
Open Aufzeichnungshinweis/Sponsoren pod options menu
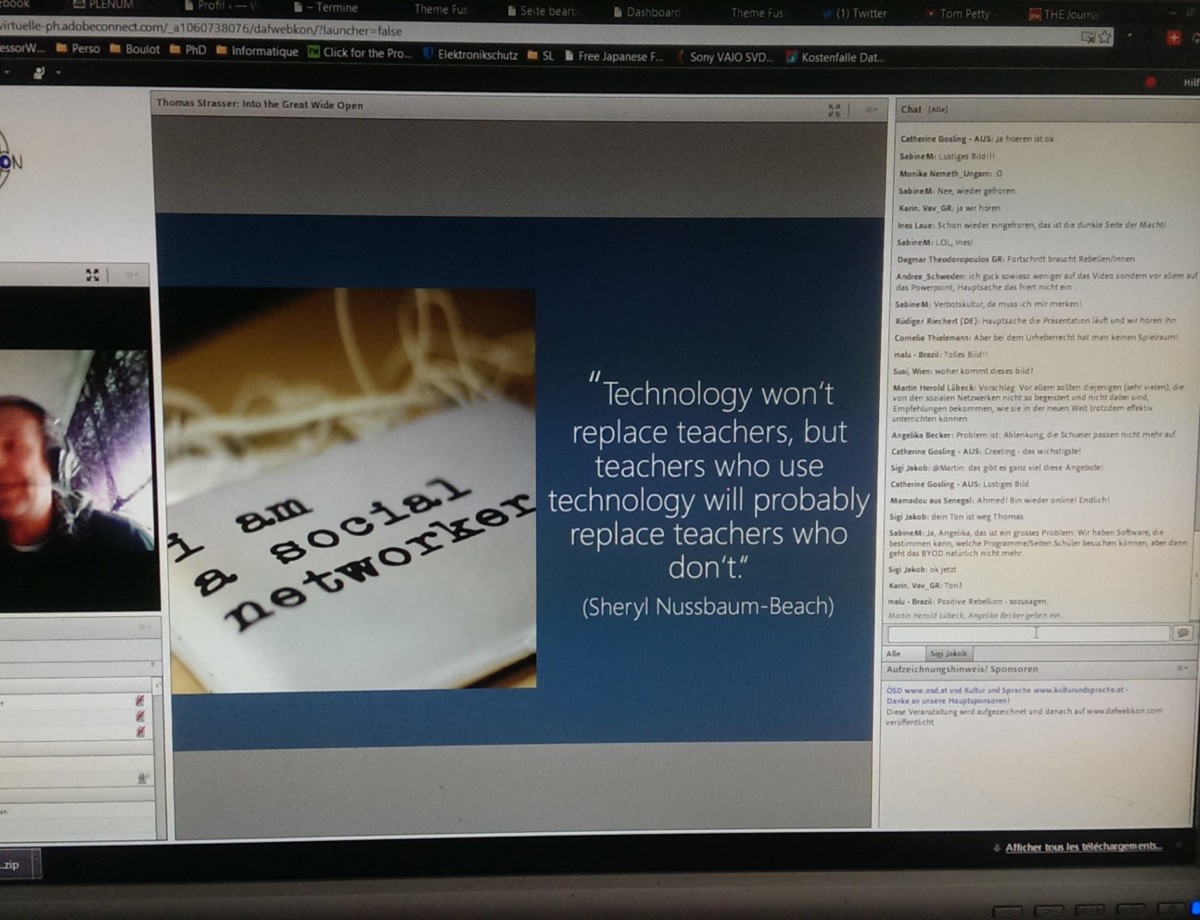1182,668
